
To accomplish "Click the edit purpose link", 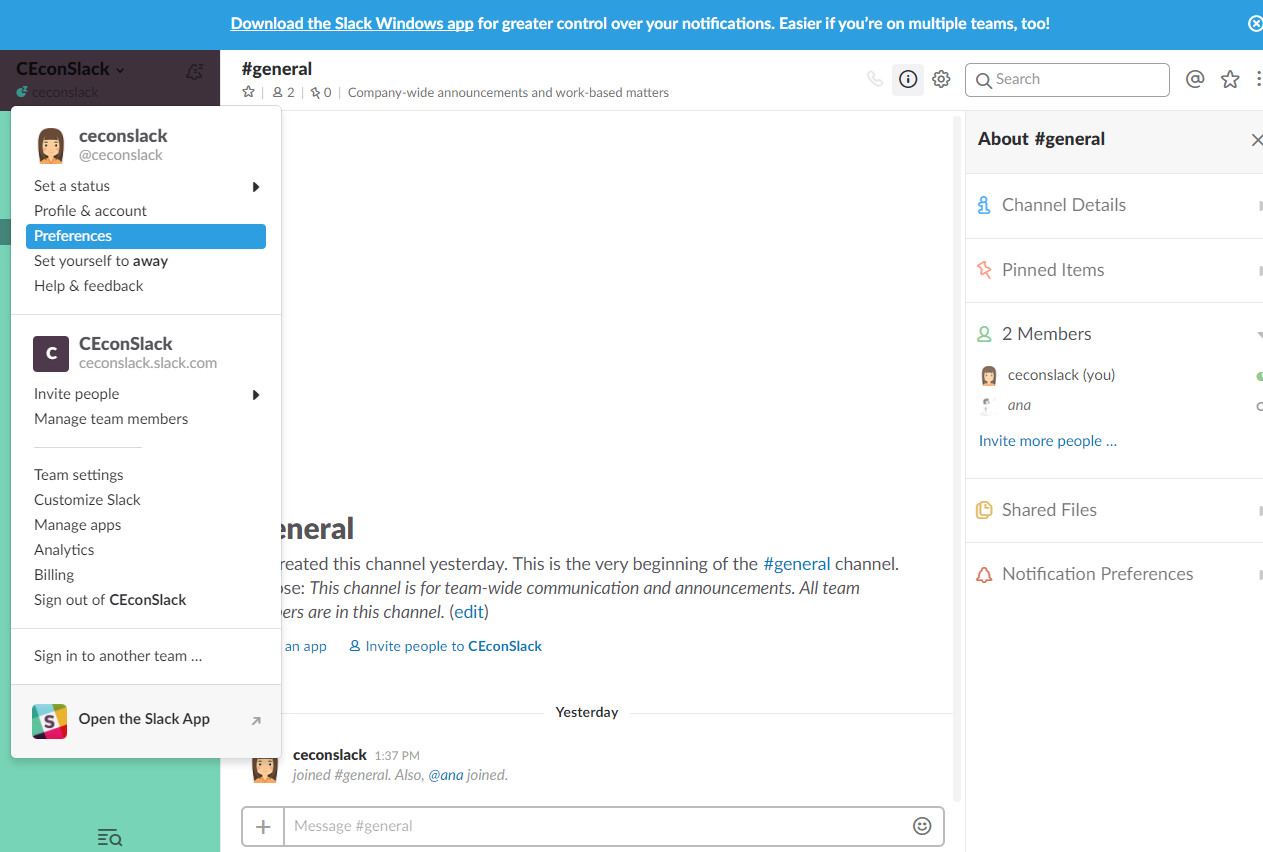I will click(470, 612).
